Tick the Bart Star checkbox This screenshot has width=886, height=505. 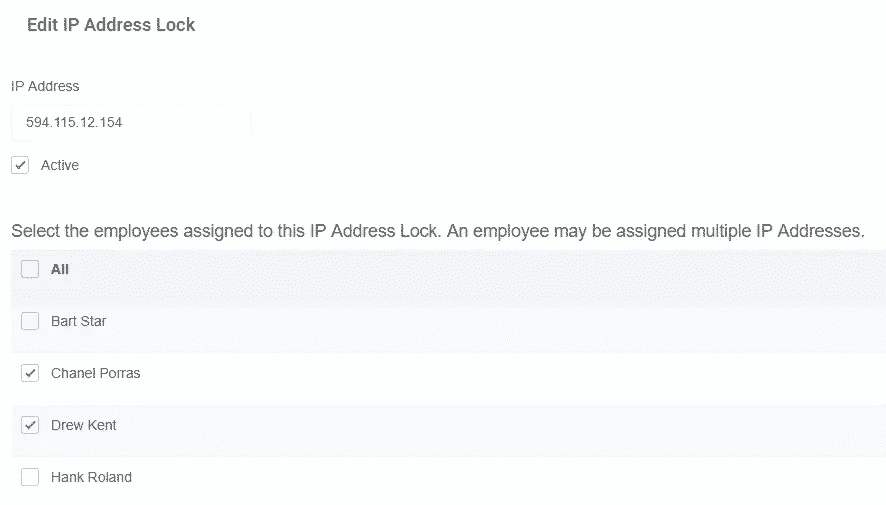tap(30, 321)
